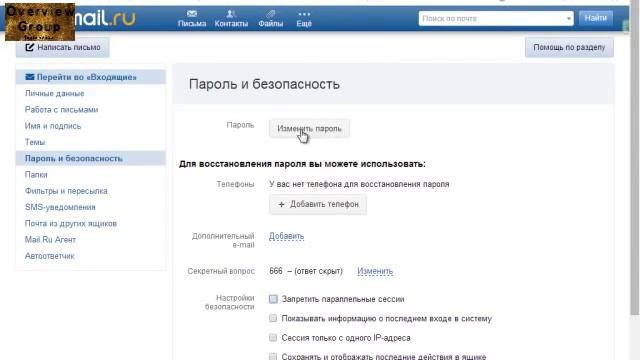The image size is (640, 360).
Task: Open Папки settings section
Action: coord(36,175)
